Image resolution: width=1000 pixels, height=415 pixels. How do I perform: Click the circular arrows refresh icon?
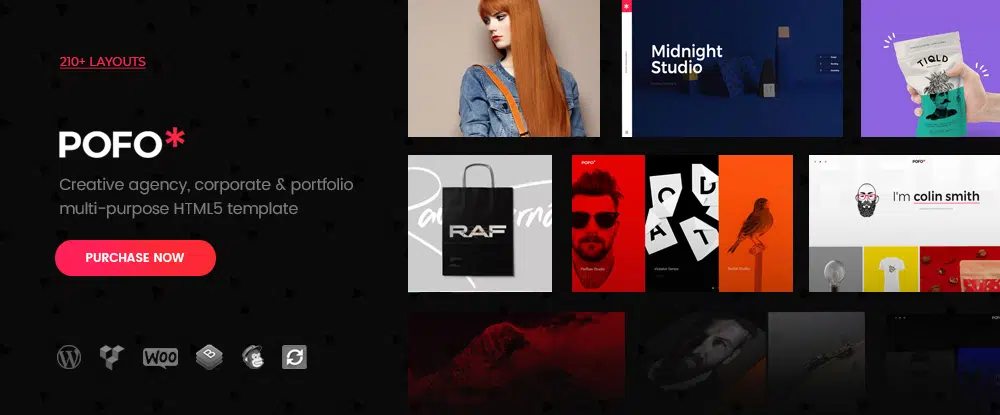pyautogui.click(x=296, y=358)
